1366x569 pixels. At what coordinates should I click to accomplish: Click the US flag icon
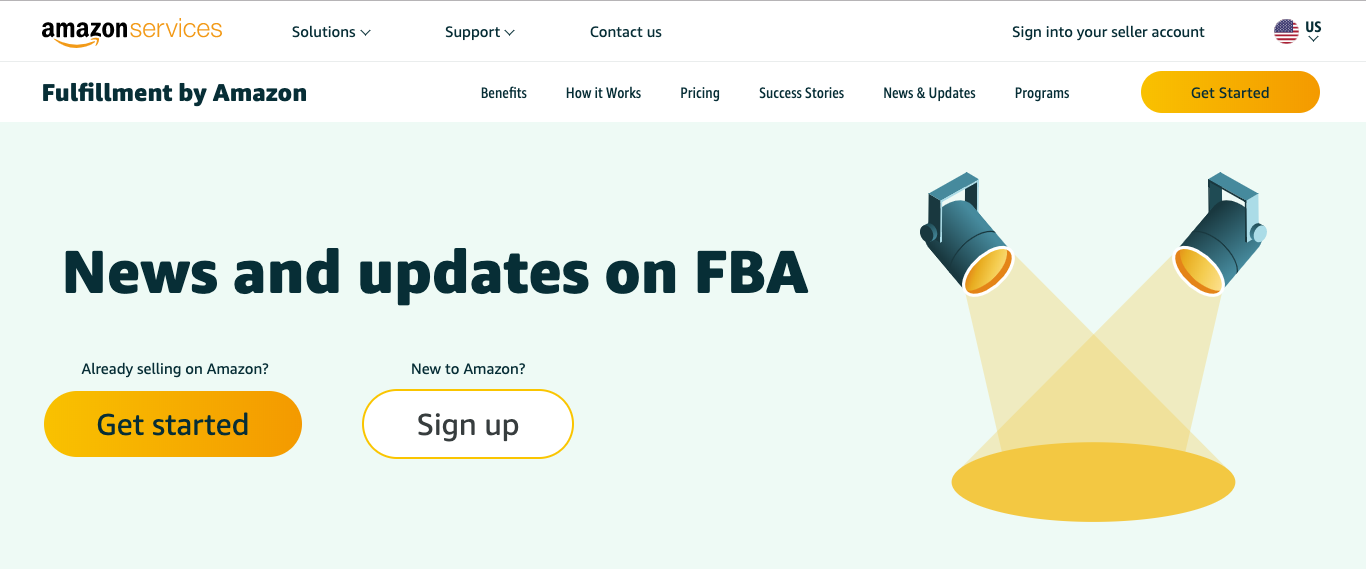[1286, 31]
